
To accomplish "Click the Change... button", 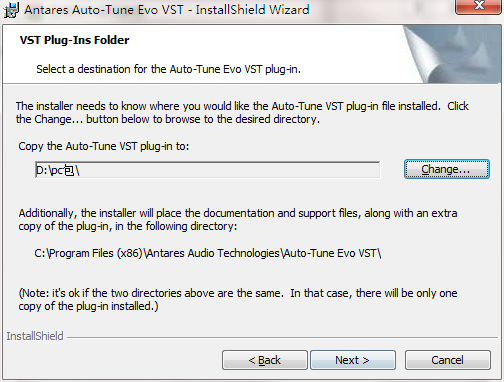I will pos(447,169).
